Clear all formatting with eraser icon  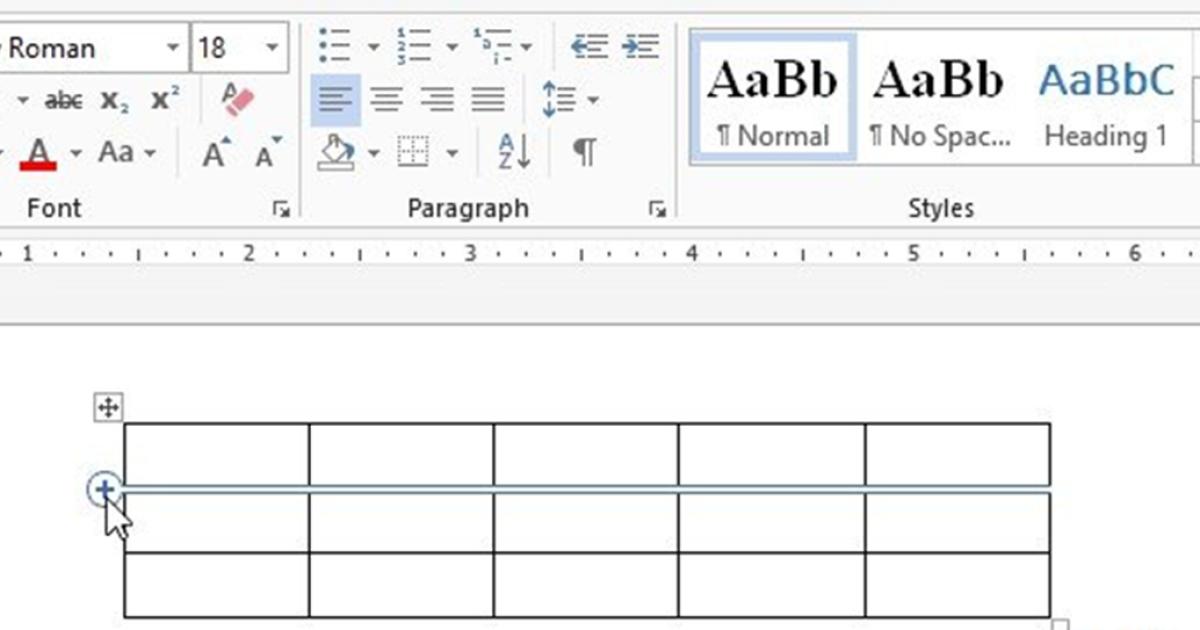coord(238,100)
